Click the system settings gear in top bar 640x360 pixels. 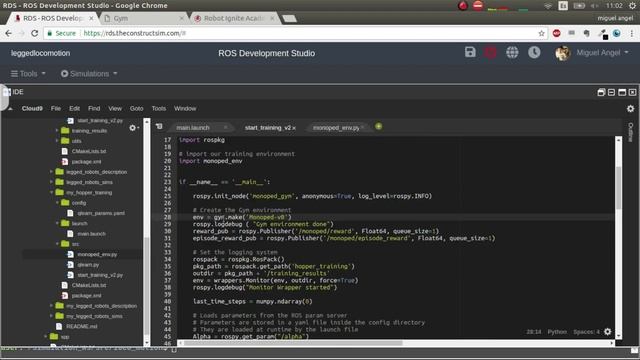[632, 6]
